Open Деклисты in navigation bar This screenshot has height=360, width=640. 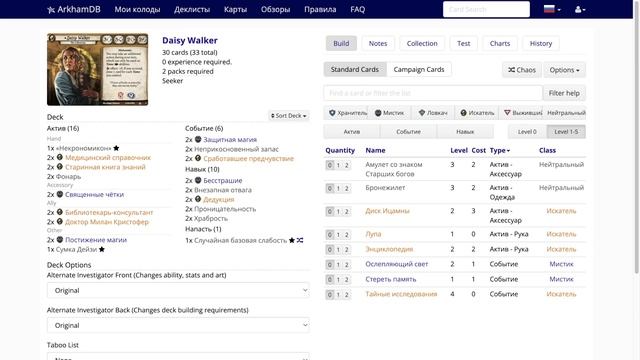click(192, 9)
